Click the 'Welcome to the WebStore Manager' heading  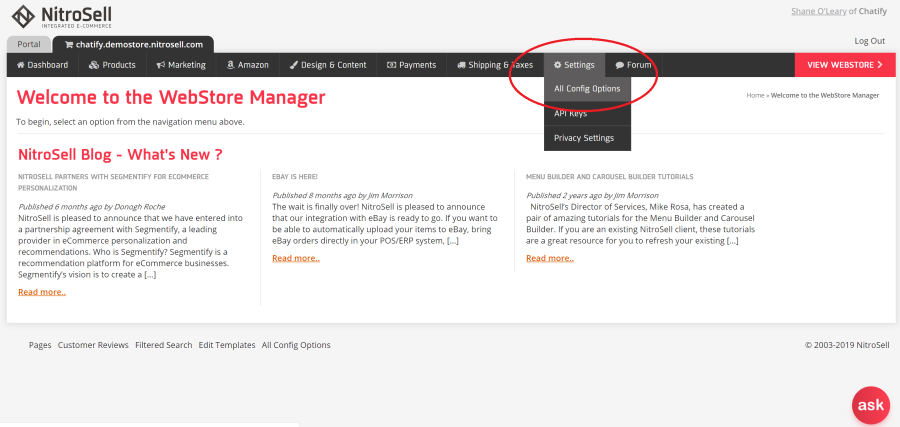coord(171,98)
